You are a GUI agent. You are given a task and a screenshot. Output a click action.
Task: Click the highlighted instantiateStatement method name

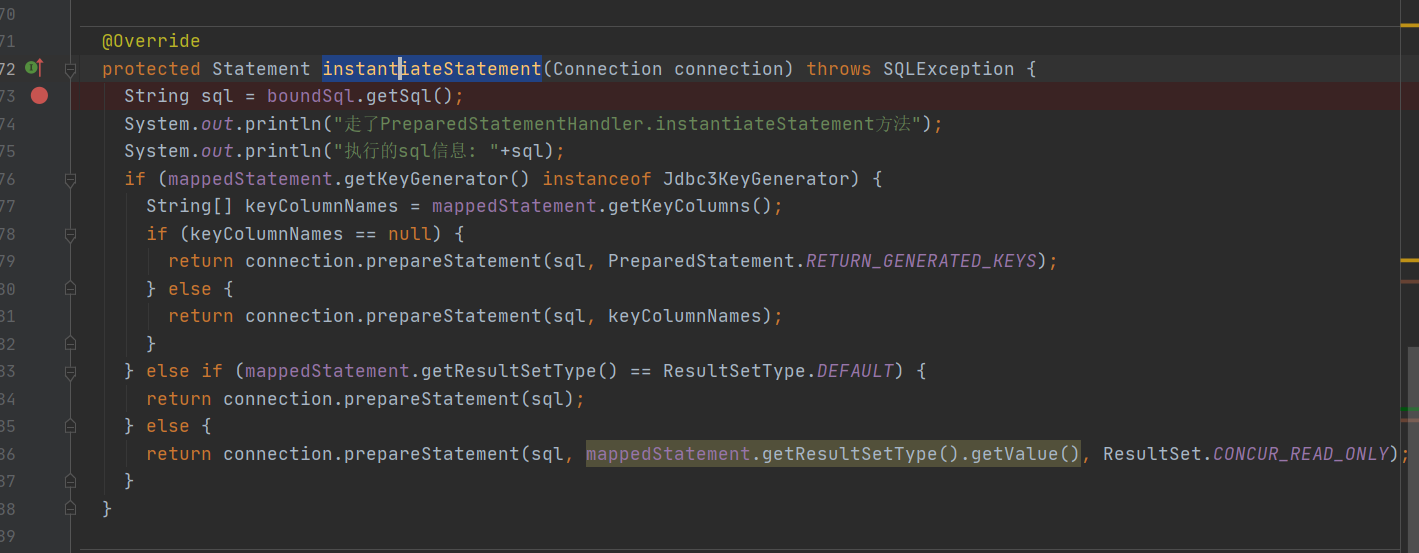pyautogui.click(x=431, y=69)
